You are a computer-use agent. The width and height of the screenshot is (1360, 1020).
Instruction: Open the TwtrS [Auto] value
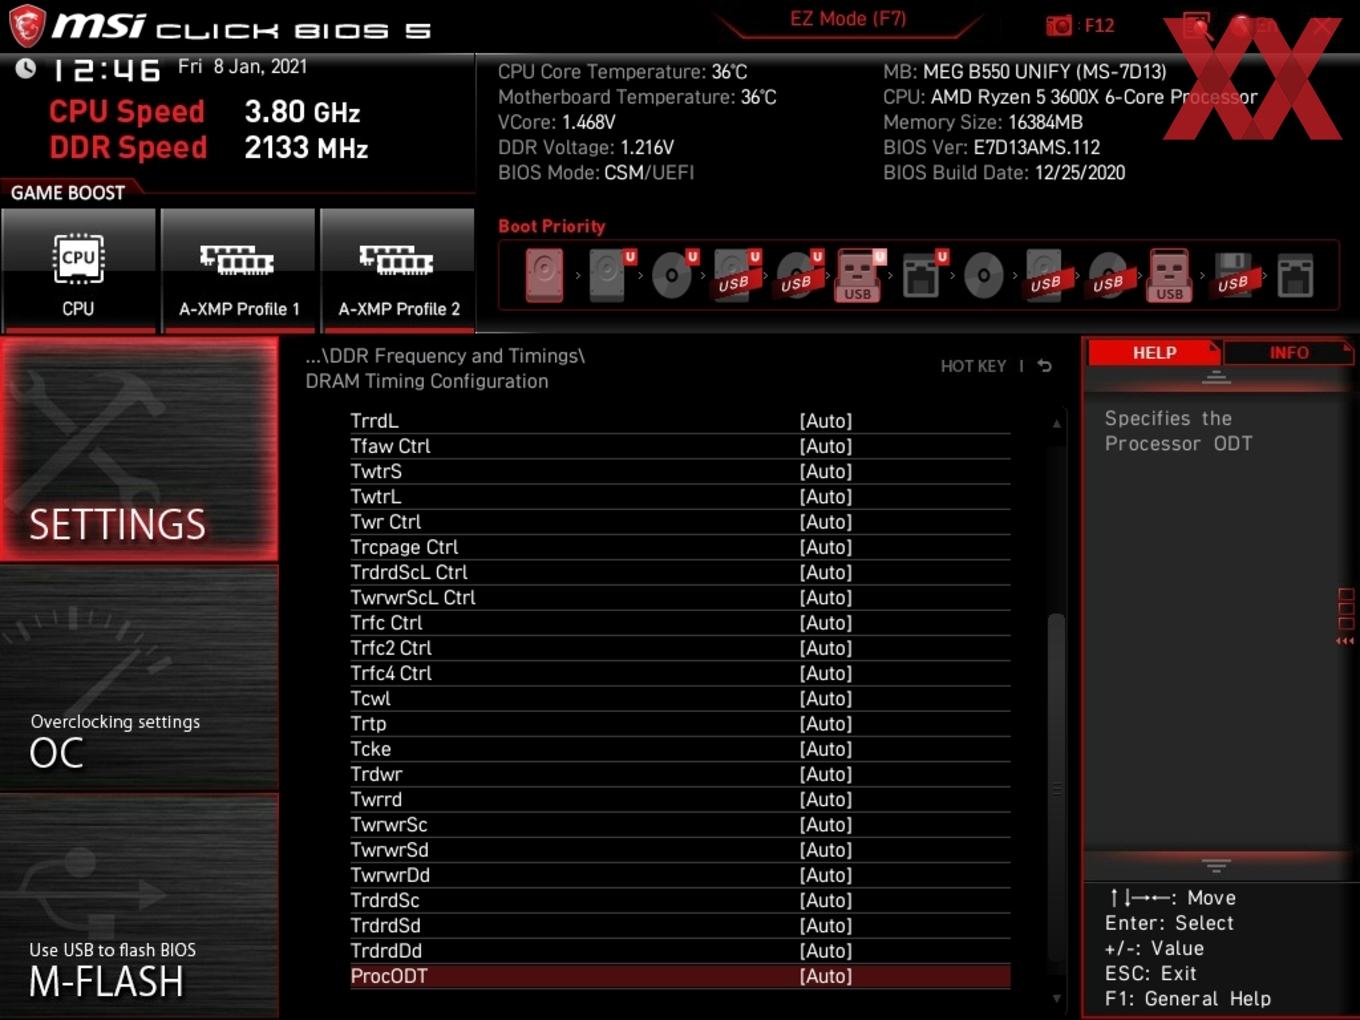point(826,471)
